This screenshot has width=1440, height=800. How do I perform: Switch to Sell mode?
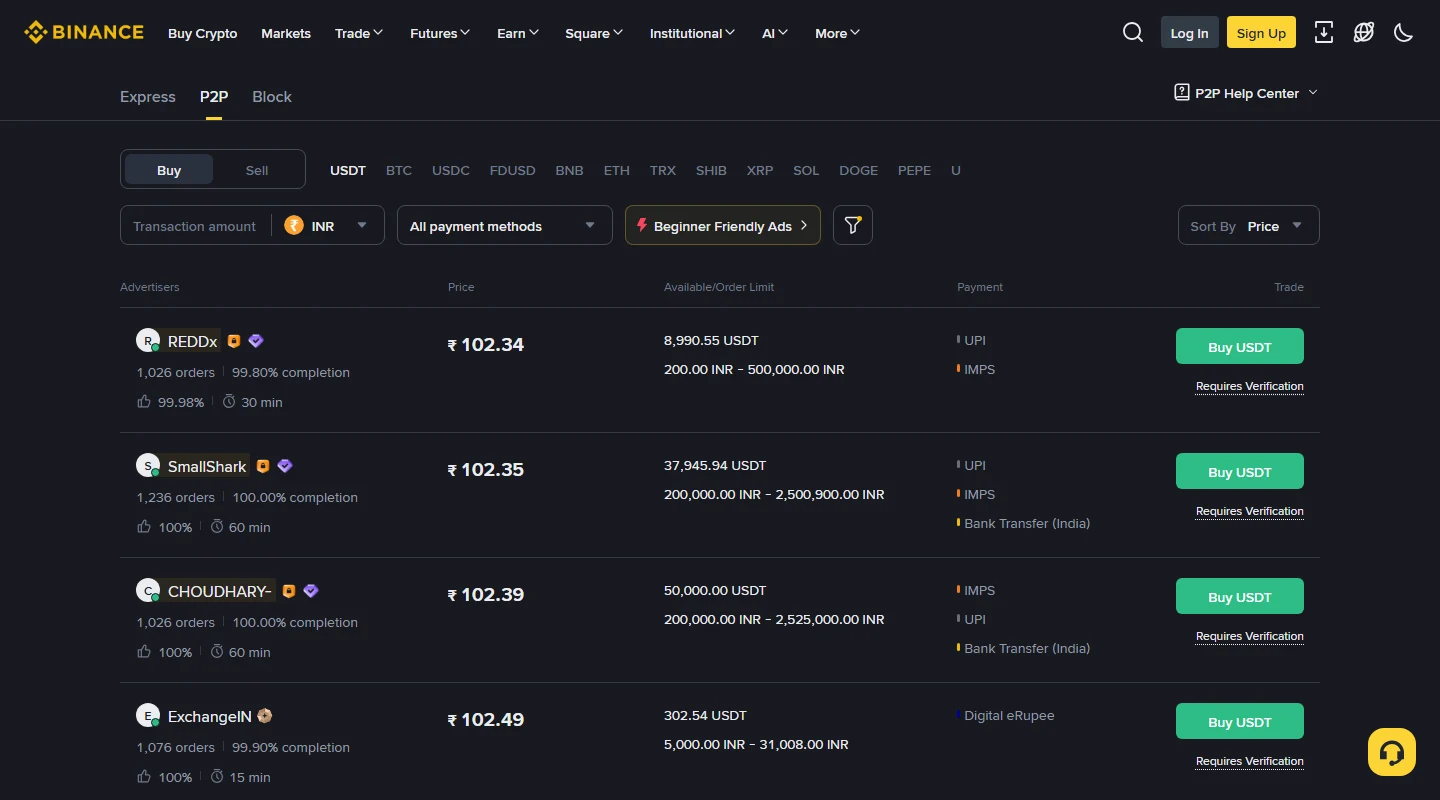[257, 169]
